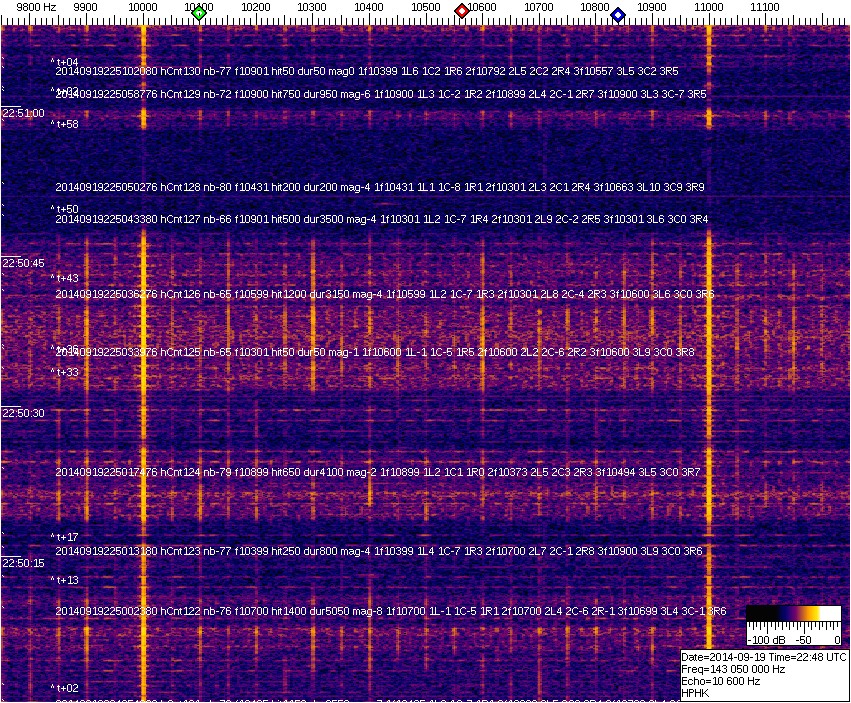Click the 10000 Hz label on ruler
851x703 pixels.
(x=143, y=7)
